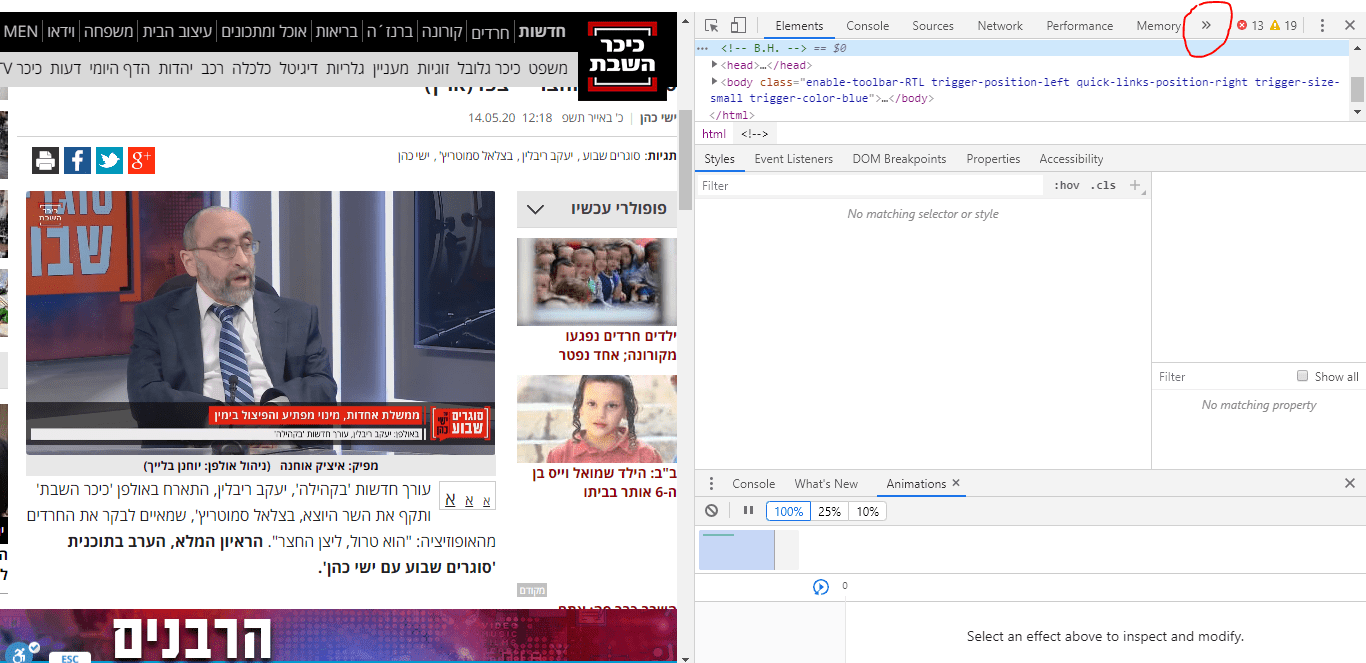Enable the Show all checkbox in Computed pane

[x=1302, y=376]
